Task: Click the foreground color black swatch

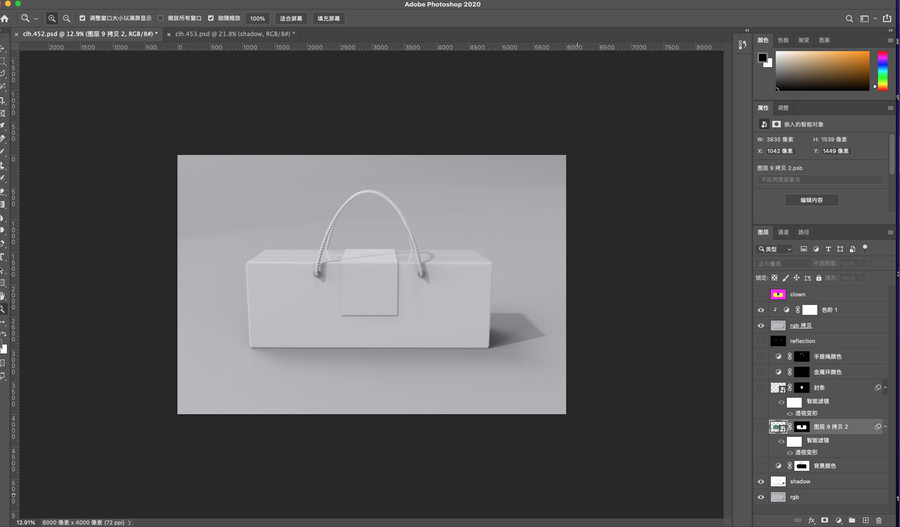Action: pos(762,57)
